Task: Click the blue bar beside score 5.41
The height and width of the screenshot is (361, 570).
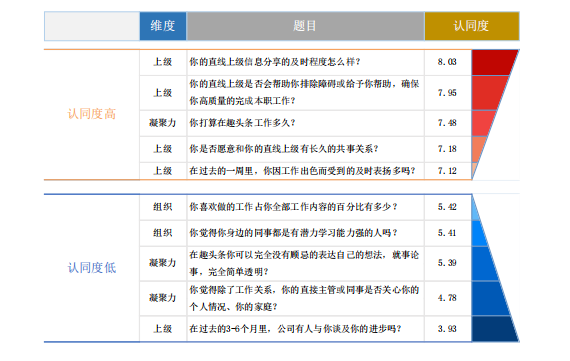Action: click(x=479, y=233)
